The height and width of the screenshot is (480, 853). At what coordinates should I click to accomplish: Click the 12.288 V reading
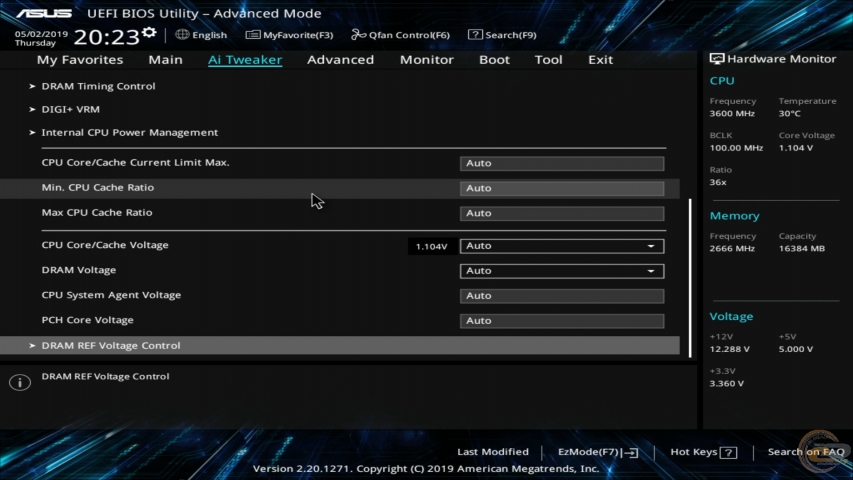point(730,349)
